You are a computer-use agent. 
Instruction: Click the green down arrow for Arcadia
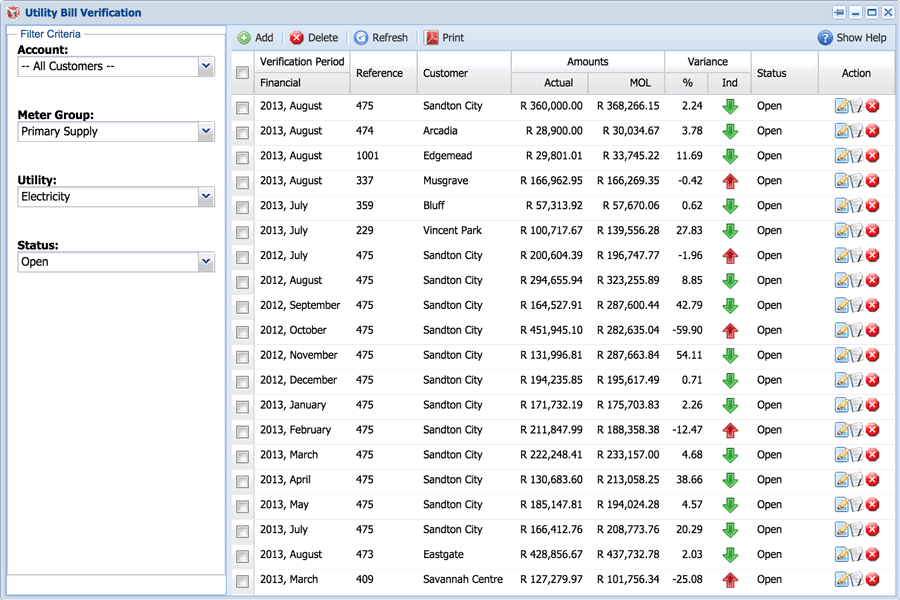pyautogui.click(x=730, y=131)
